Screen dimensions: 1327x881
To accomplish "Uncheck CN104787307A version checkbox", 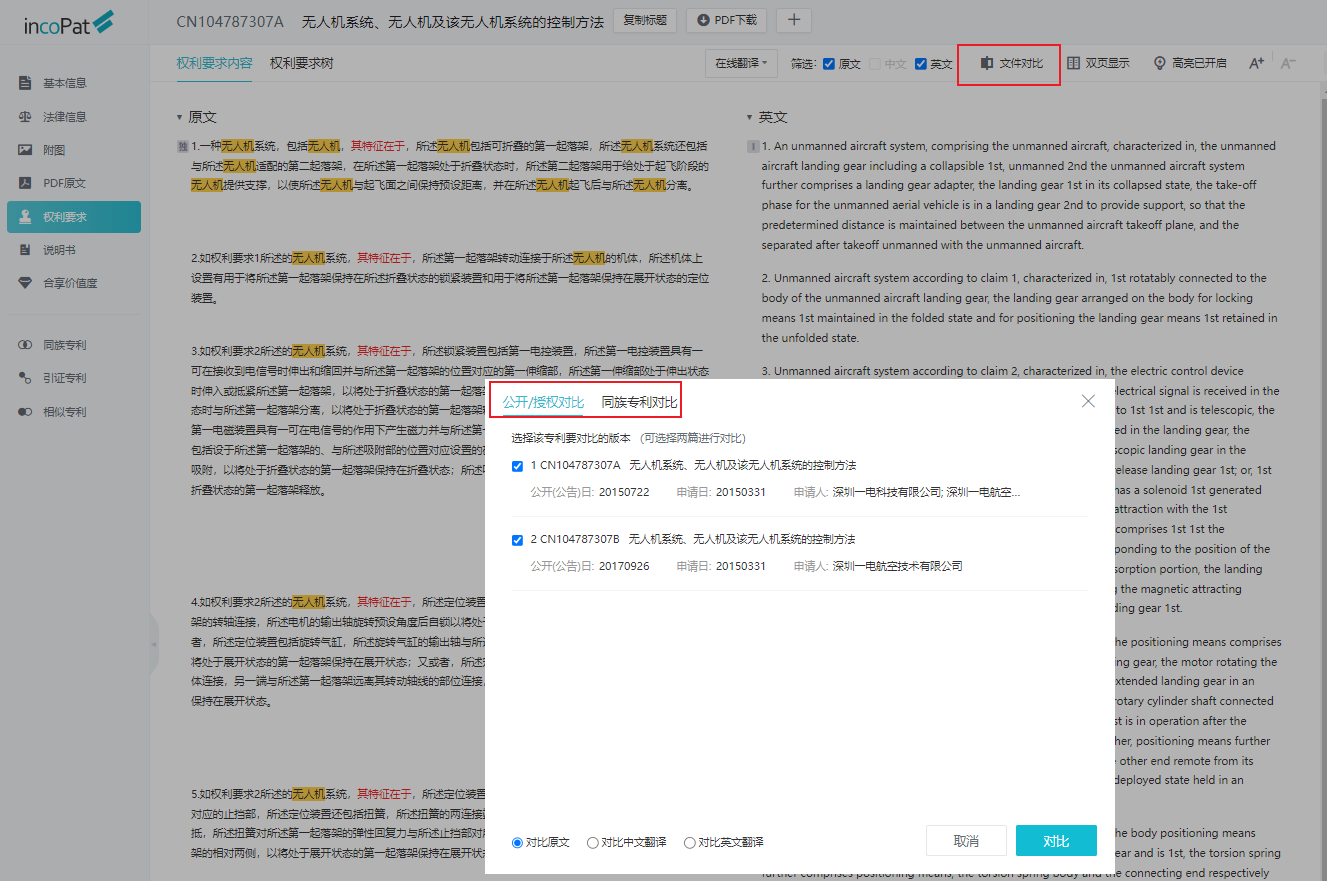I will [x=517, y=466].
